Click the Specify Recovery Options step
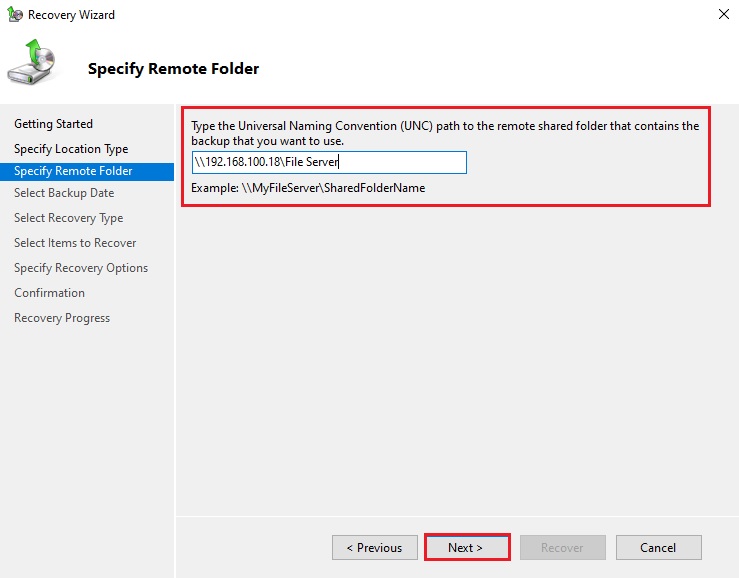Screen dimensions: 739x578 81,268
